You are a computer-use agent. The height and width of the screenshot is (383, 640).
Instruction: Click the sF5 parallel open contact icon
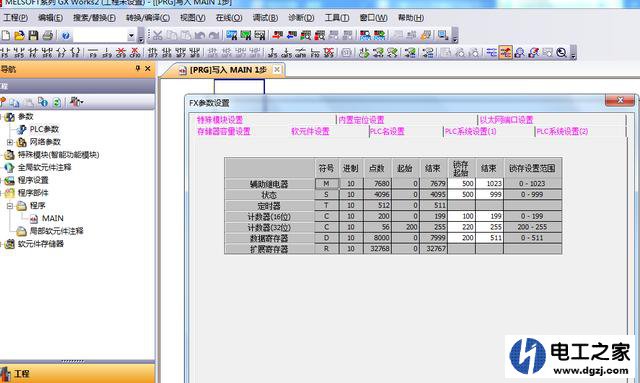coord(19,53)
